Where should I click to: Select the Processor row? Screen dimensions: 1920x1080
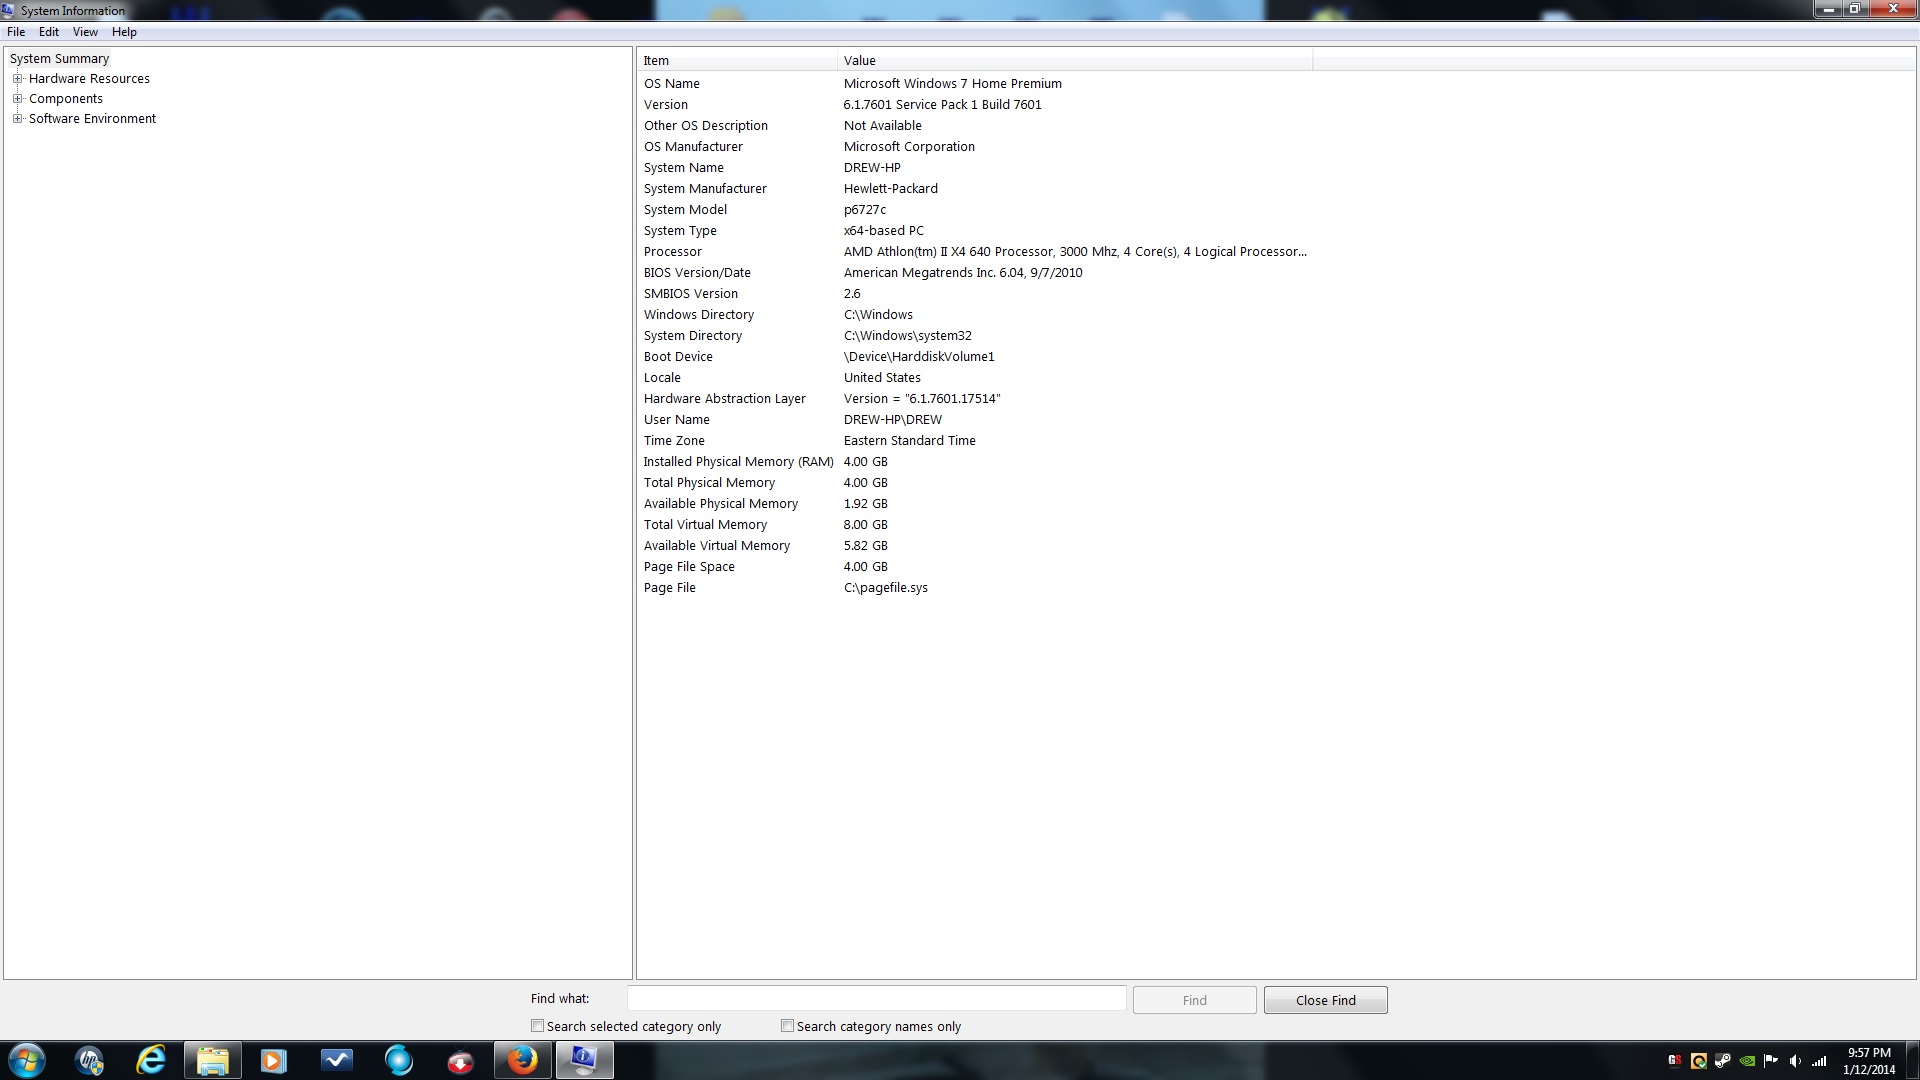pos(975,251)
